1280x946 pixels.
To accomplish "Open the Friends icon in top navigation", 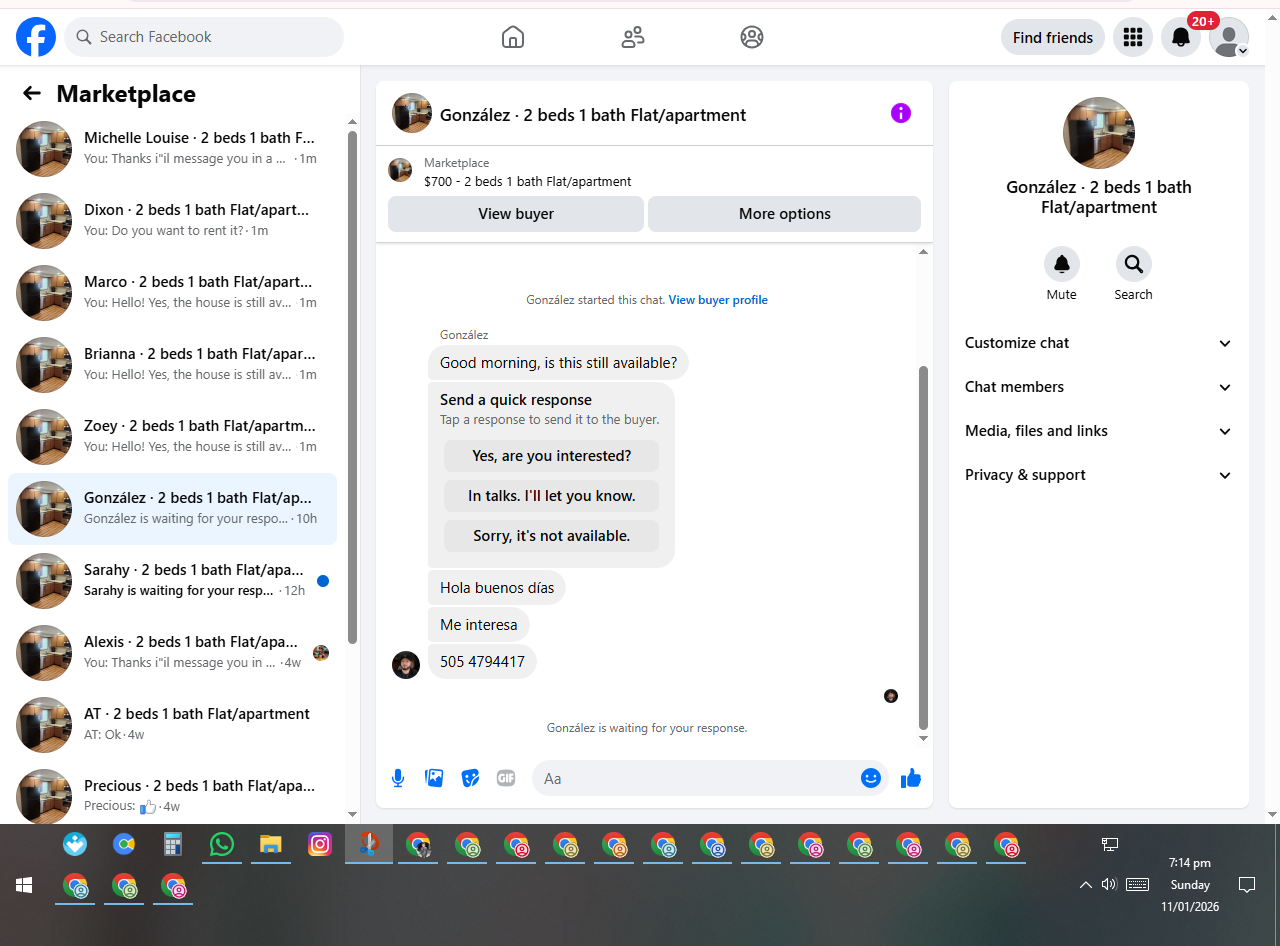I will [x=632, y=37].
